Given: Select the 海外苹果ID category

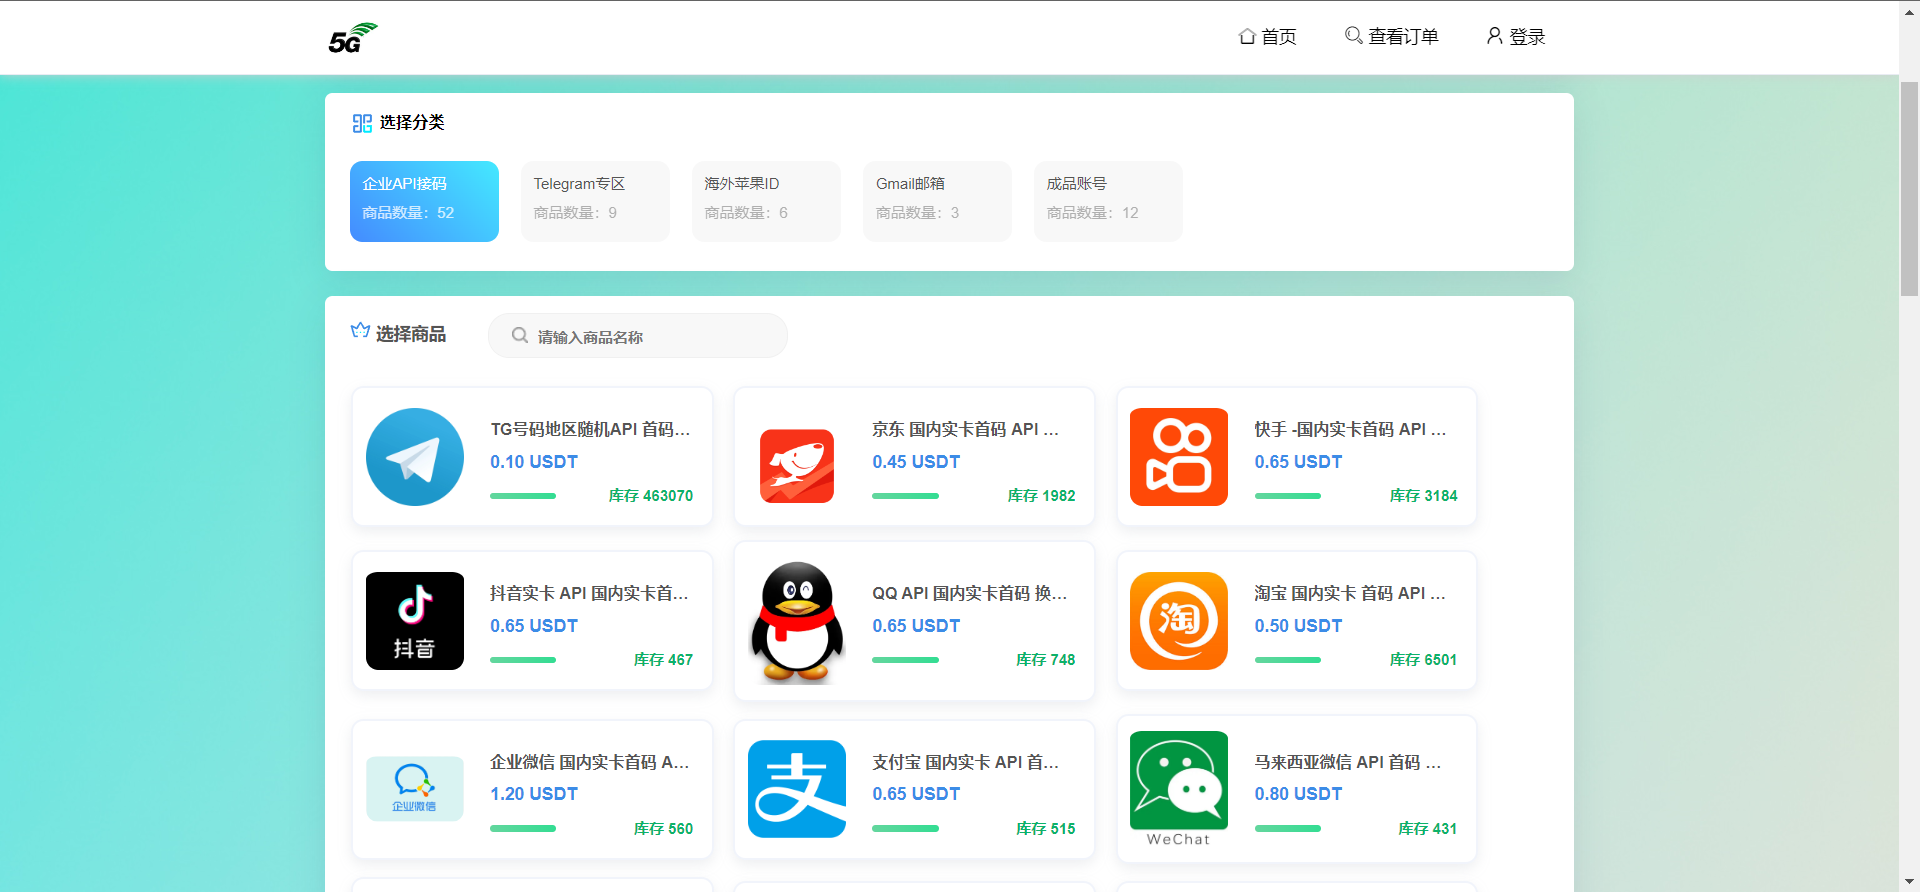Looking at the screenshot, I should 766,201.
